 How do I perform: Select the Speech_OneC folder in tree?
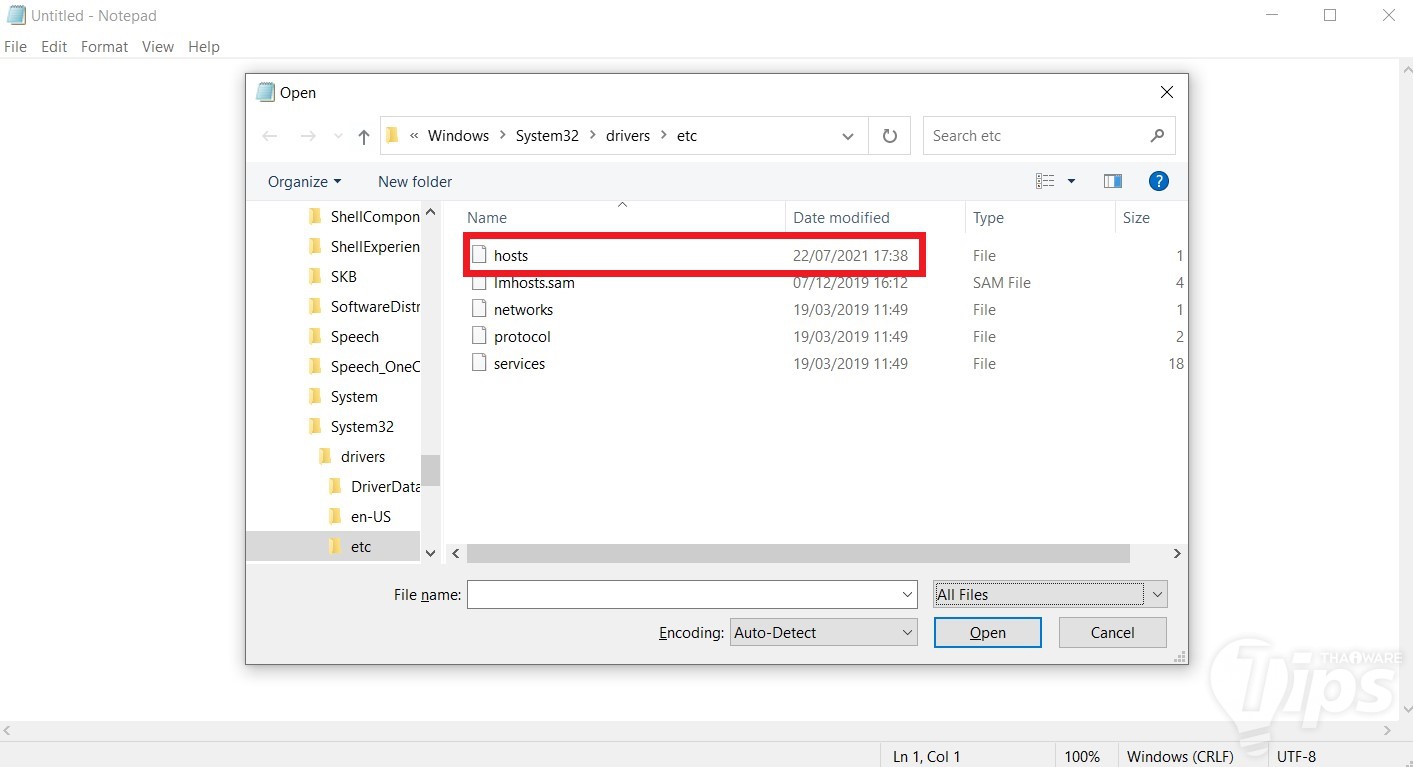click(364, 366)
